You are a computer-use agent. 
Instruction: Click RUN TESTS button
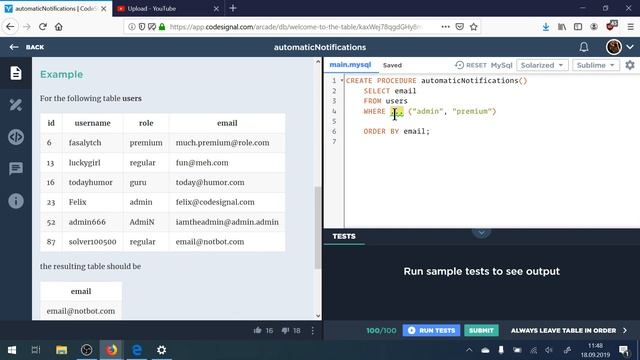(431, 330)
